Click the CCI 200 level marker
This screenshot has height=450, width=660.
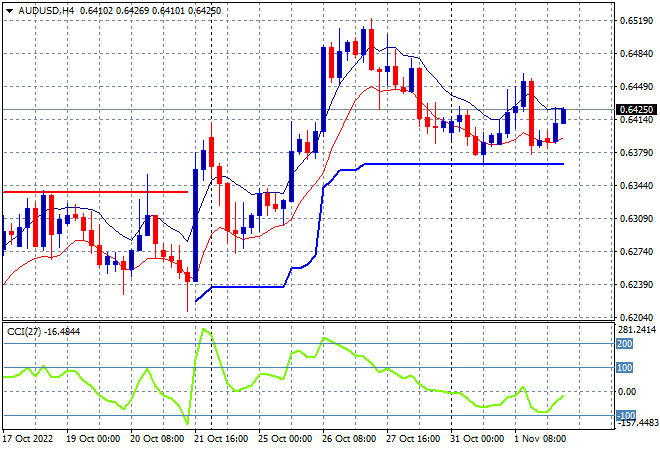625,344
